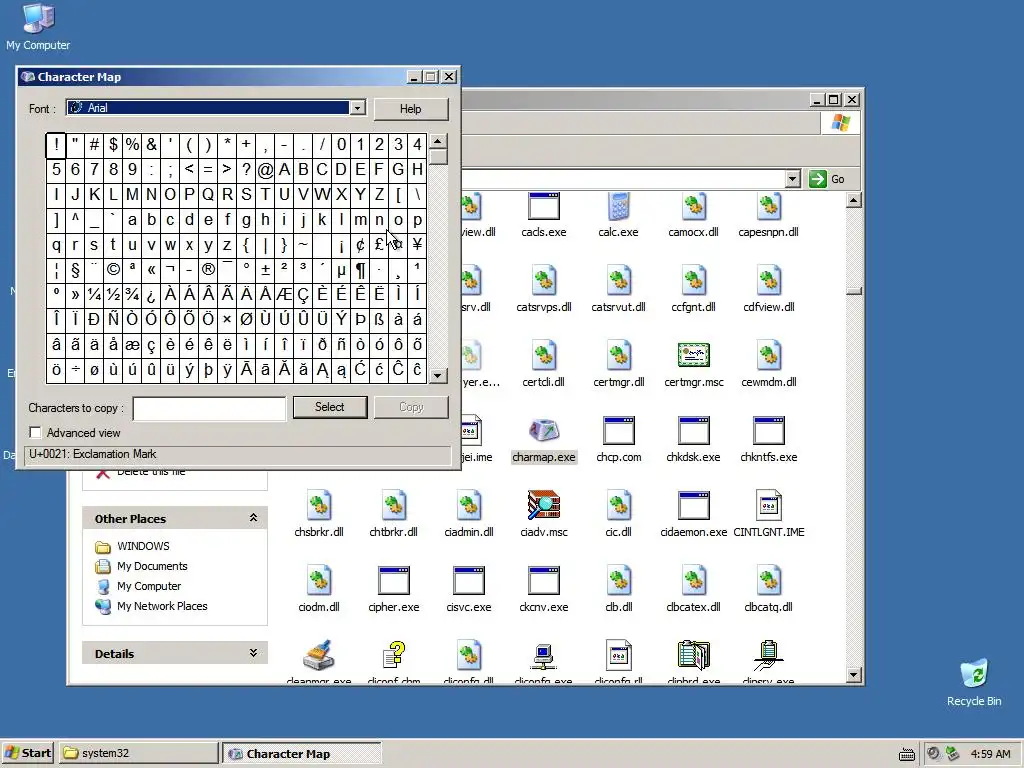Select the charmap.exe icon

[543, 431]
